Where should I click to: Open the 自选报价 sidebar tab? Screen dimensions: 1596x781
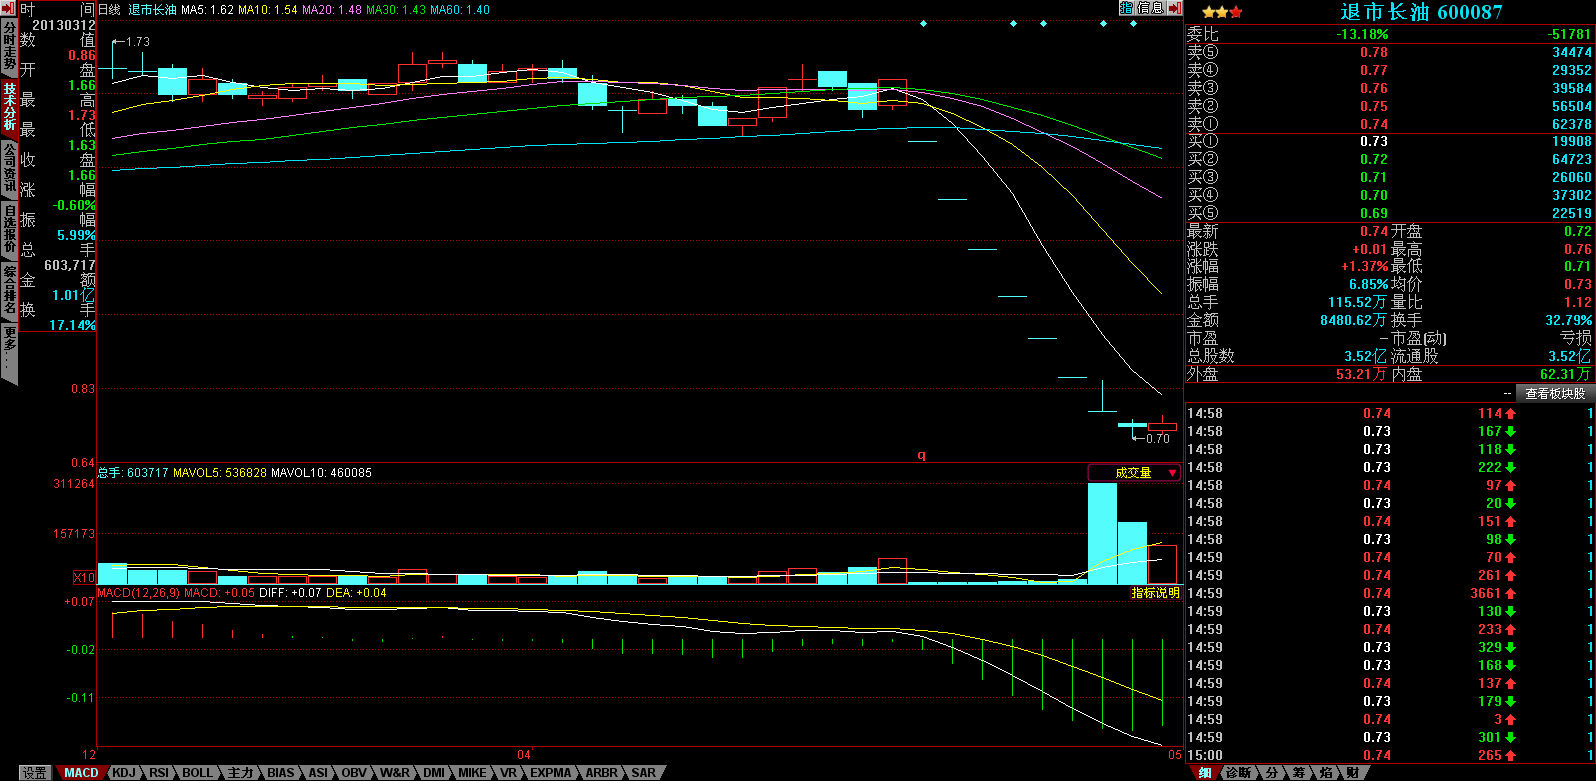[9, 229]
